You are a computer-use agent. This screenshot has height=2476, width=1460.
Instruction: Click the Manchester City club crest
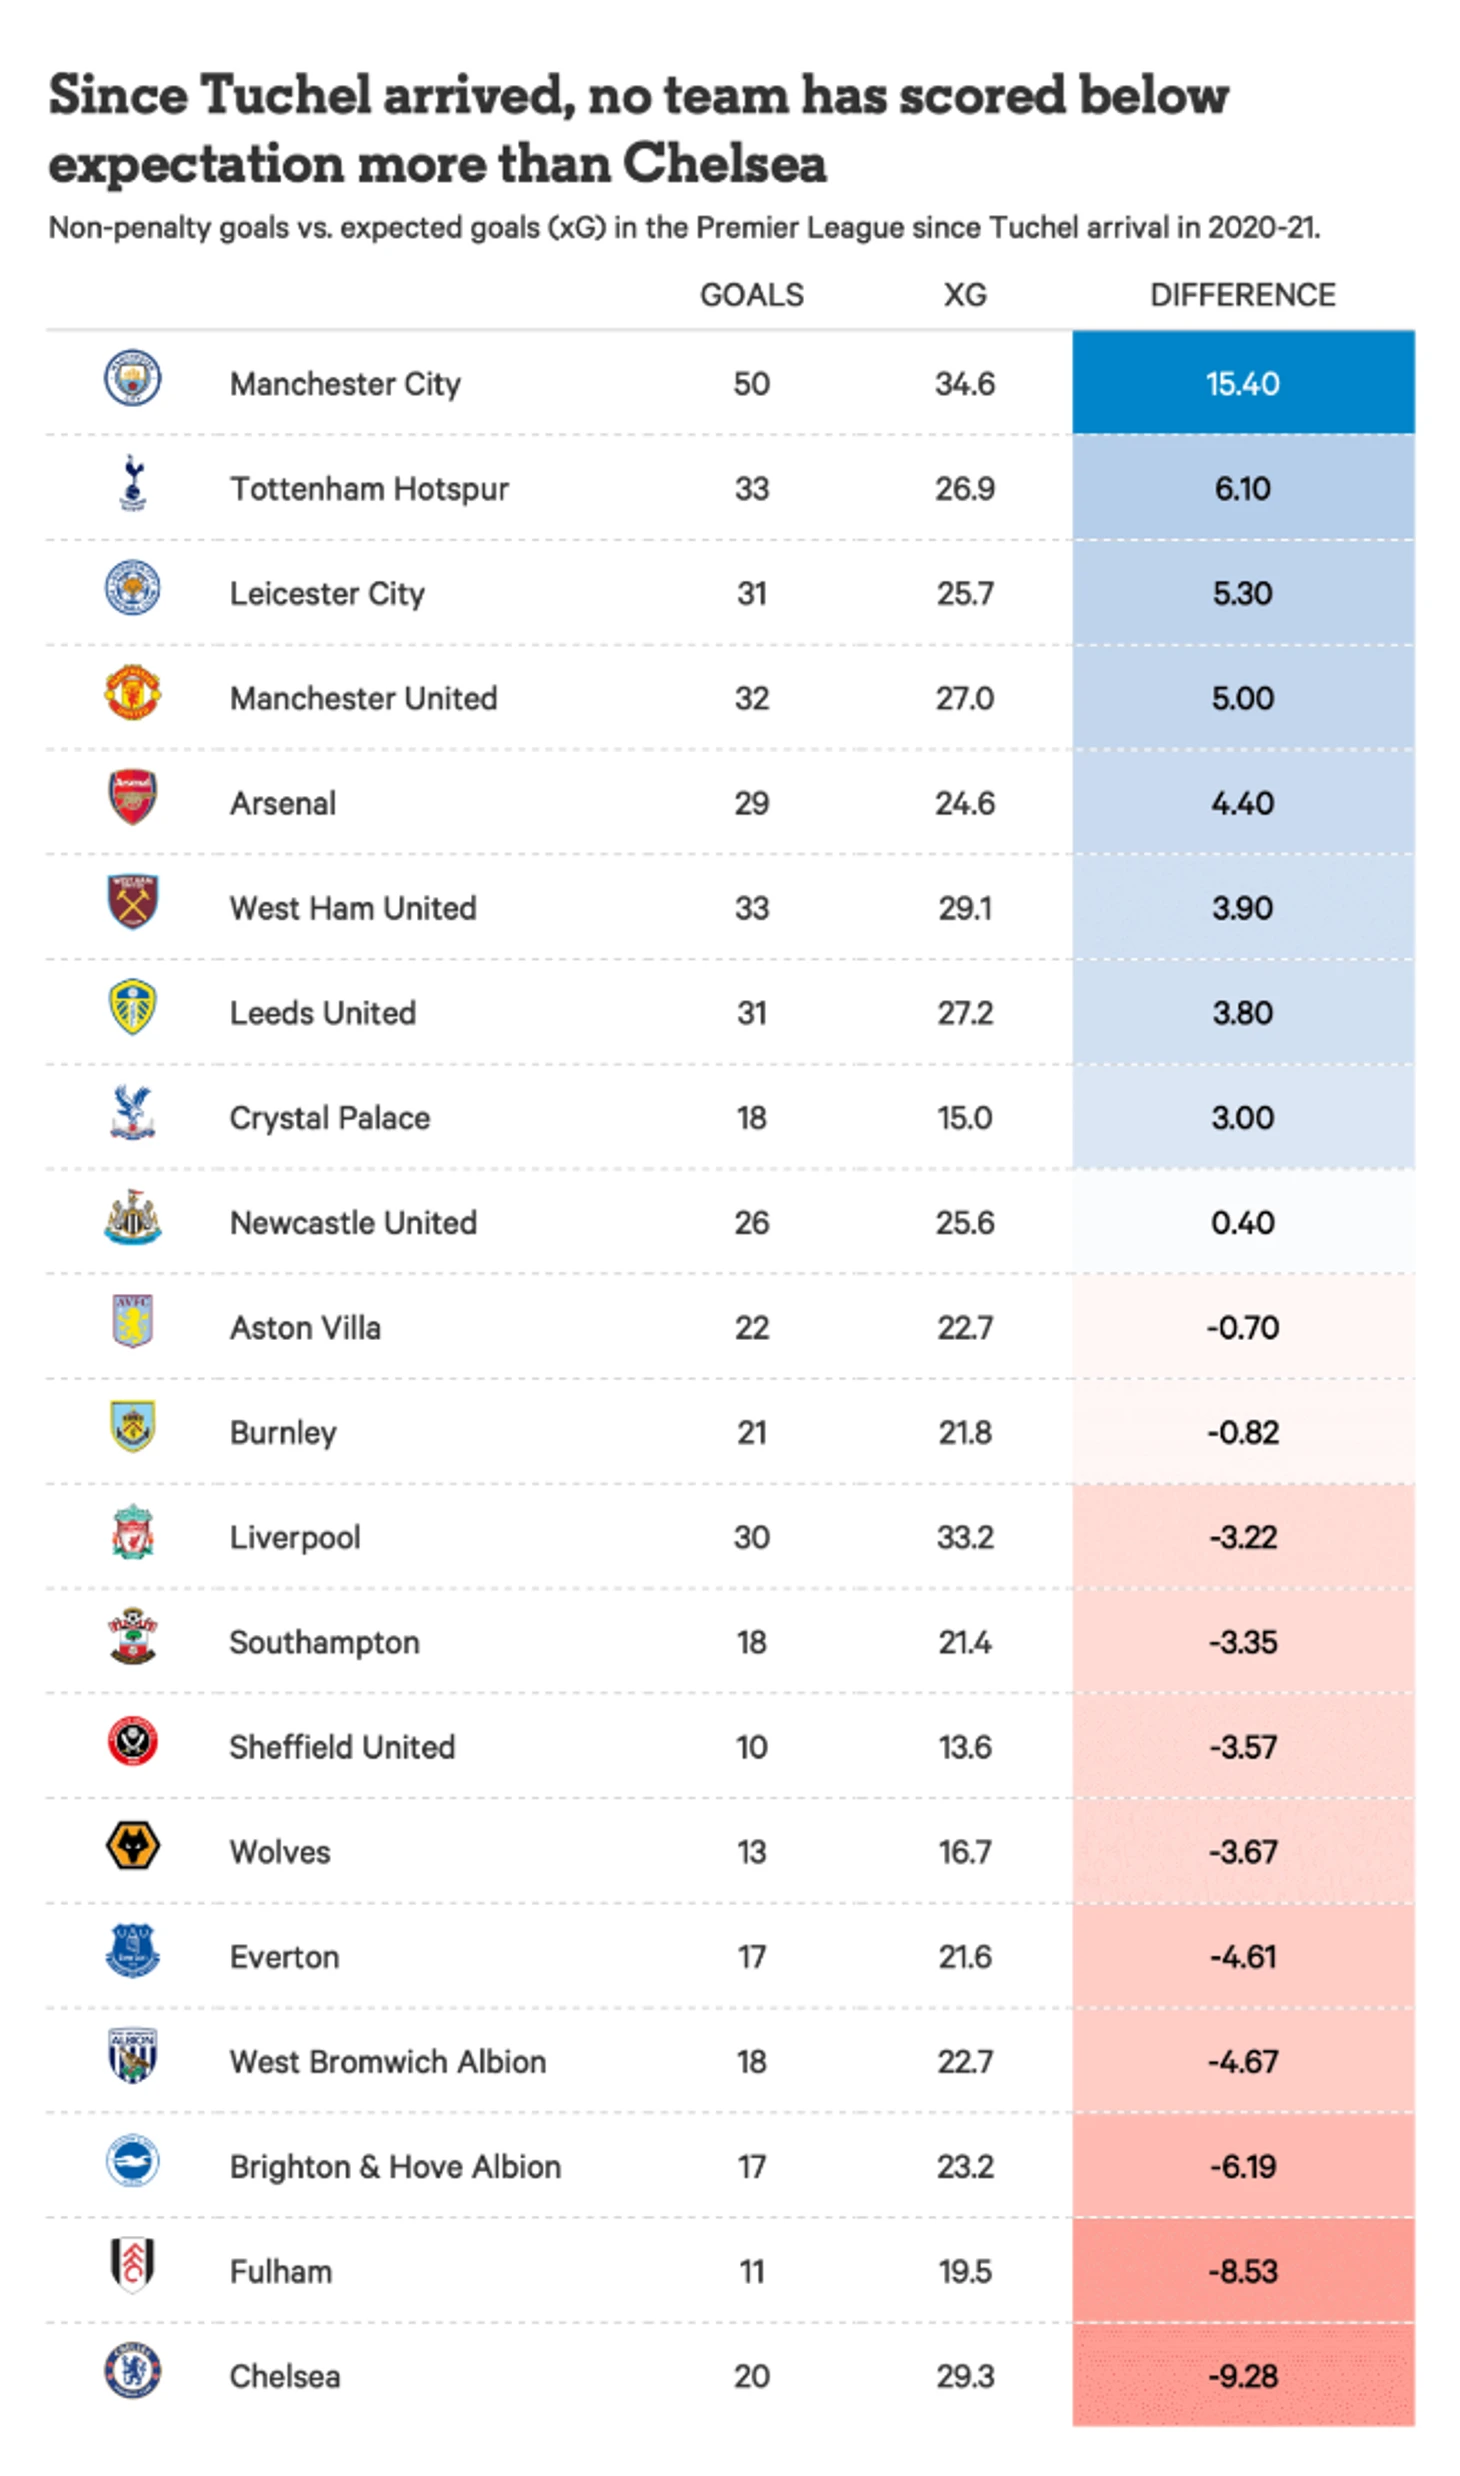point(133,378)
